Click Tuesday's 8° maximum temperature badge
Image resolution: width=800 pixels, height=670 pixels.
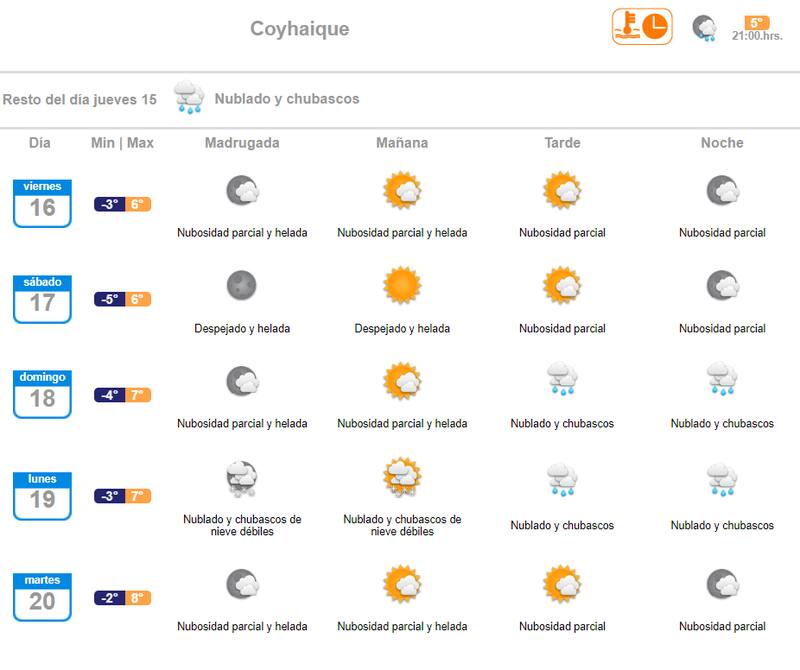click(138, 598)
